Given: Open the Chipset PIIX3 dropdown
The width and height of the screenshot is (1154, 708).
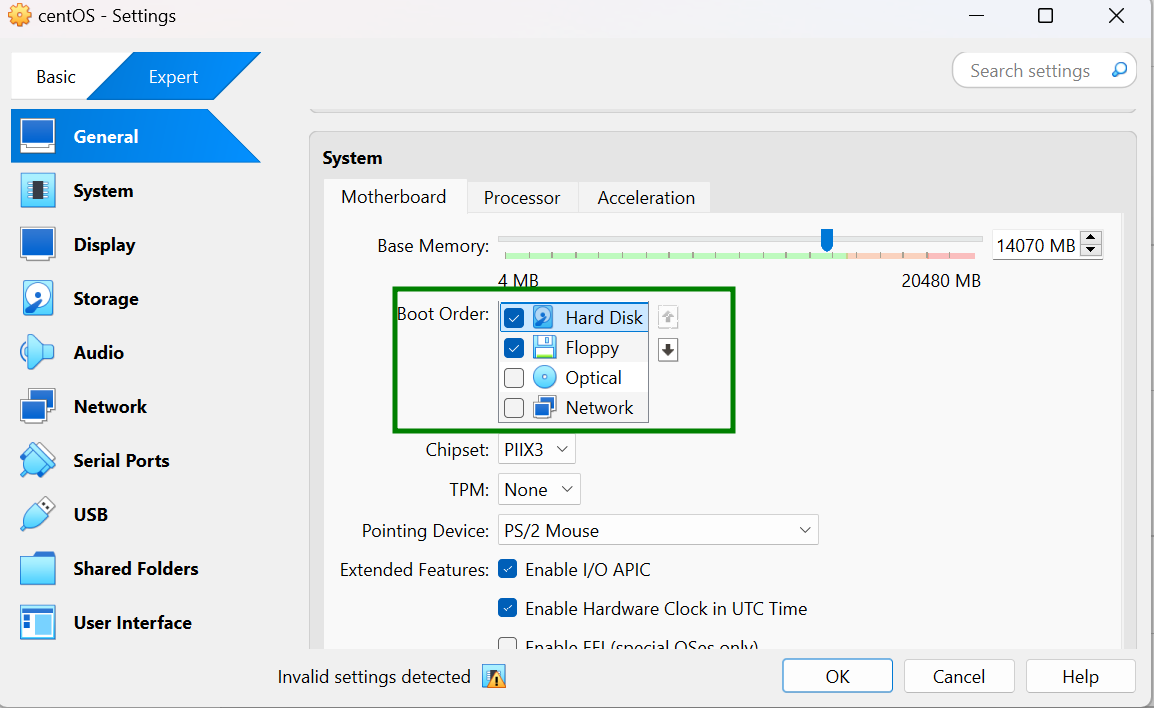Looking at the screenshot, I should pyautogui.click(x=537, y=449).
